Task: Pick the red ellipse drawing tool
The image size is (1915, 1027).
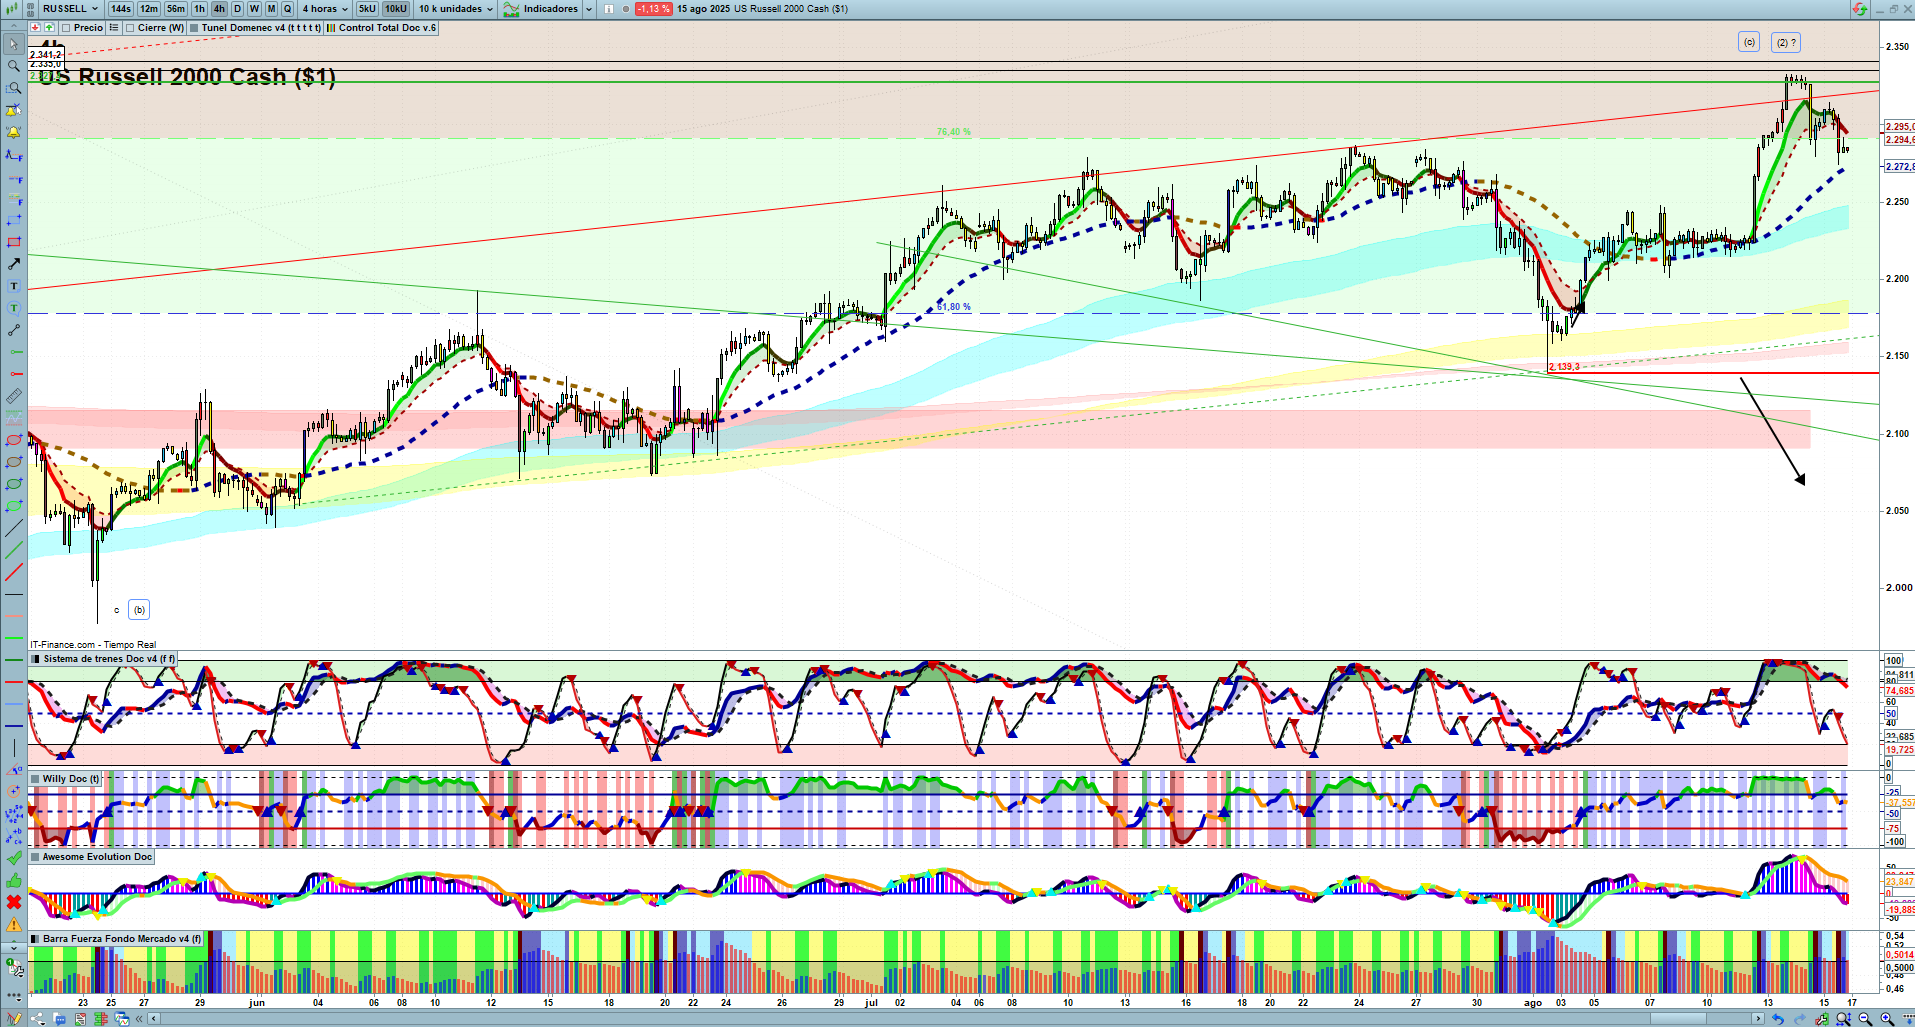Action: click(x=14, y=440)
